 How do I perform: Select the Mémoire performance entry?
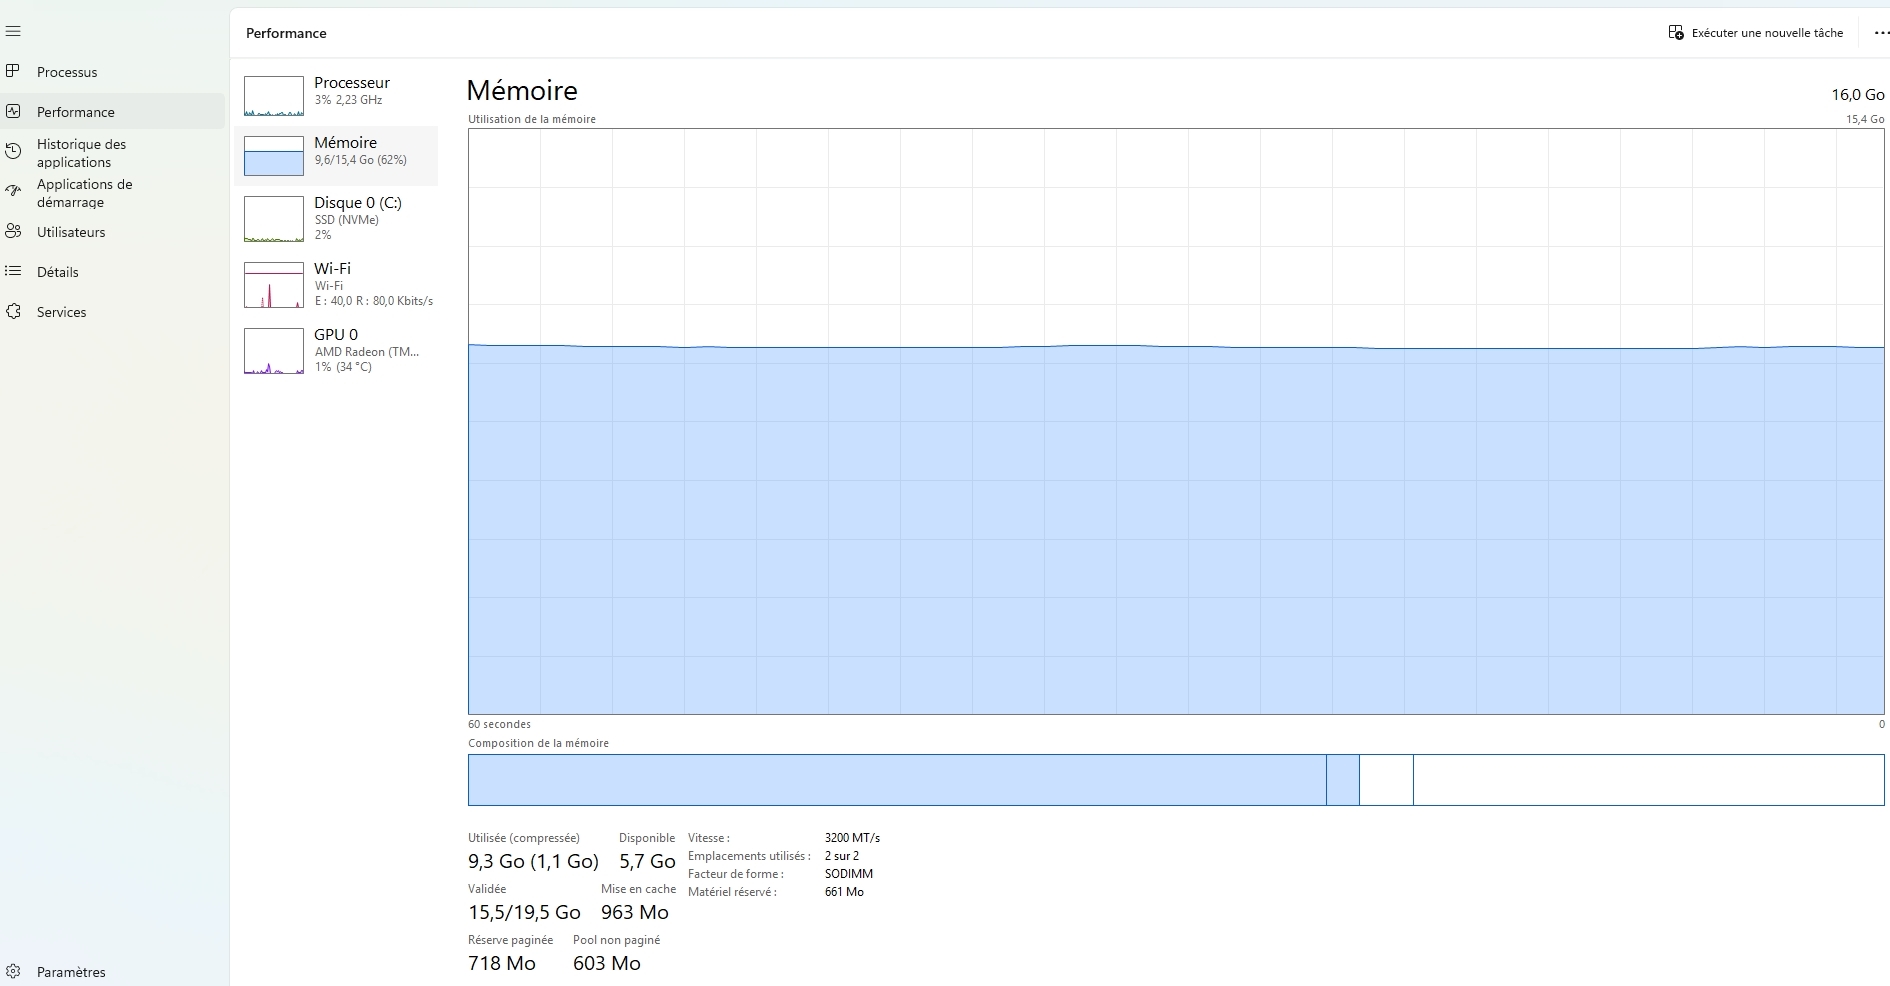coord(336,155)
